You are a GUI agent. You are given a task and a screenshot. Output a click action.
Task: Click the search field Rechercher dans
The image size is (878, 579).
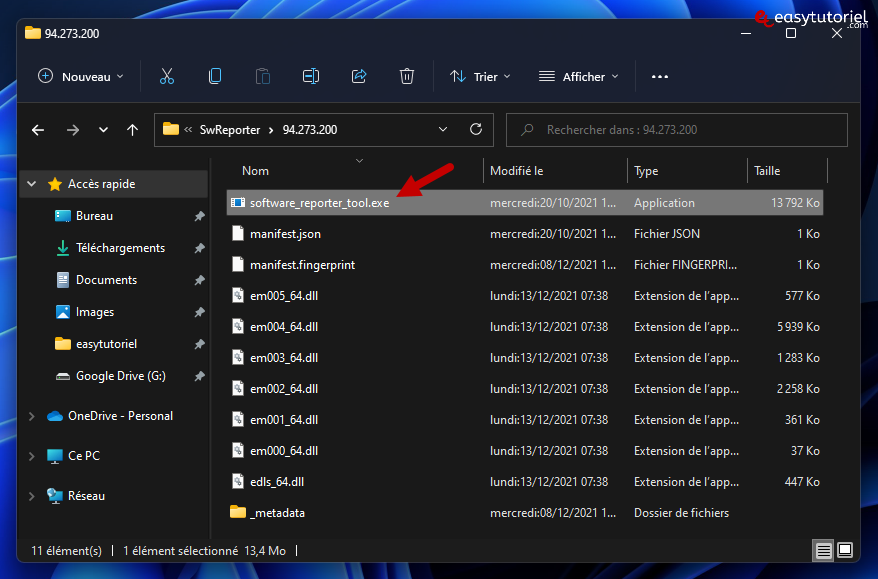tap(676, 130)
